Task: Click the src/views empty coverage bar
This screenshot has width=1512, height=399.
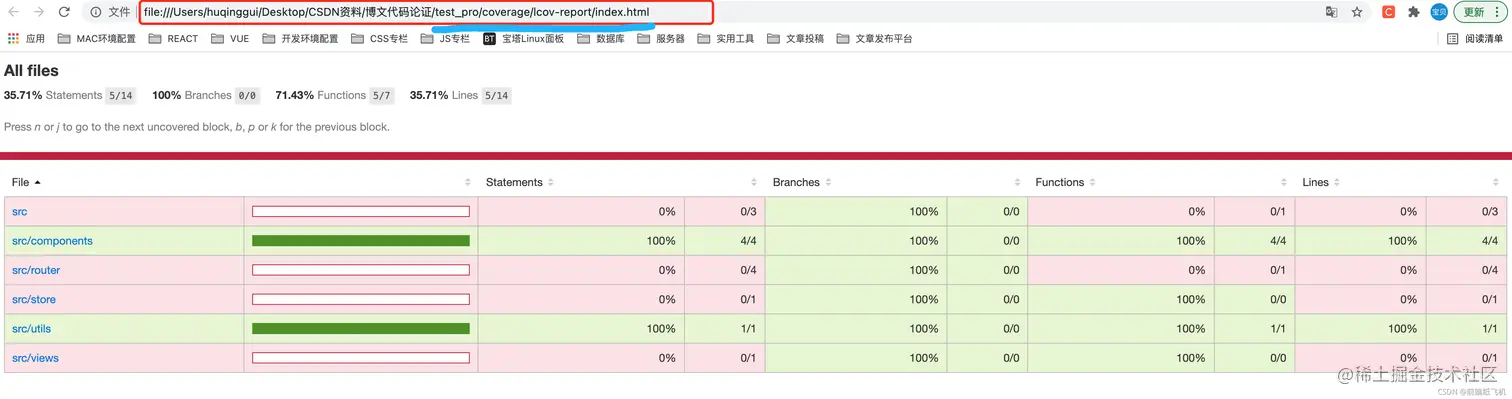Action: click(x=361, y=358)
